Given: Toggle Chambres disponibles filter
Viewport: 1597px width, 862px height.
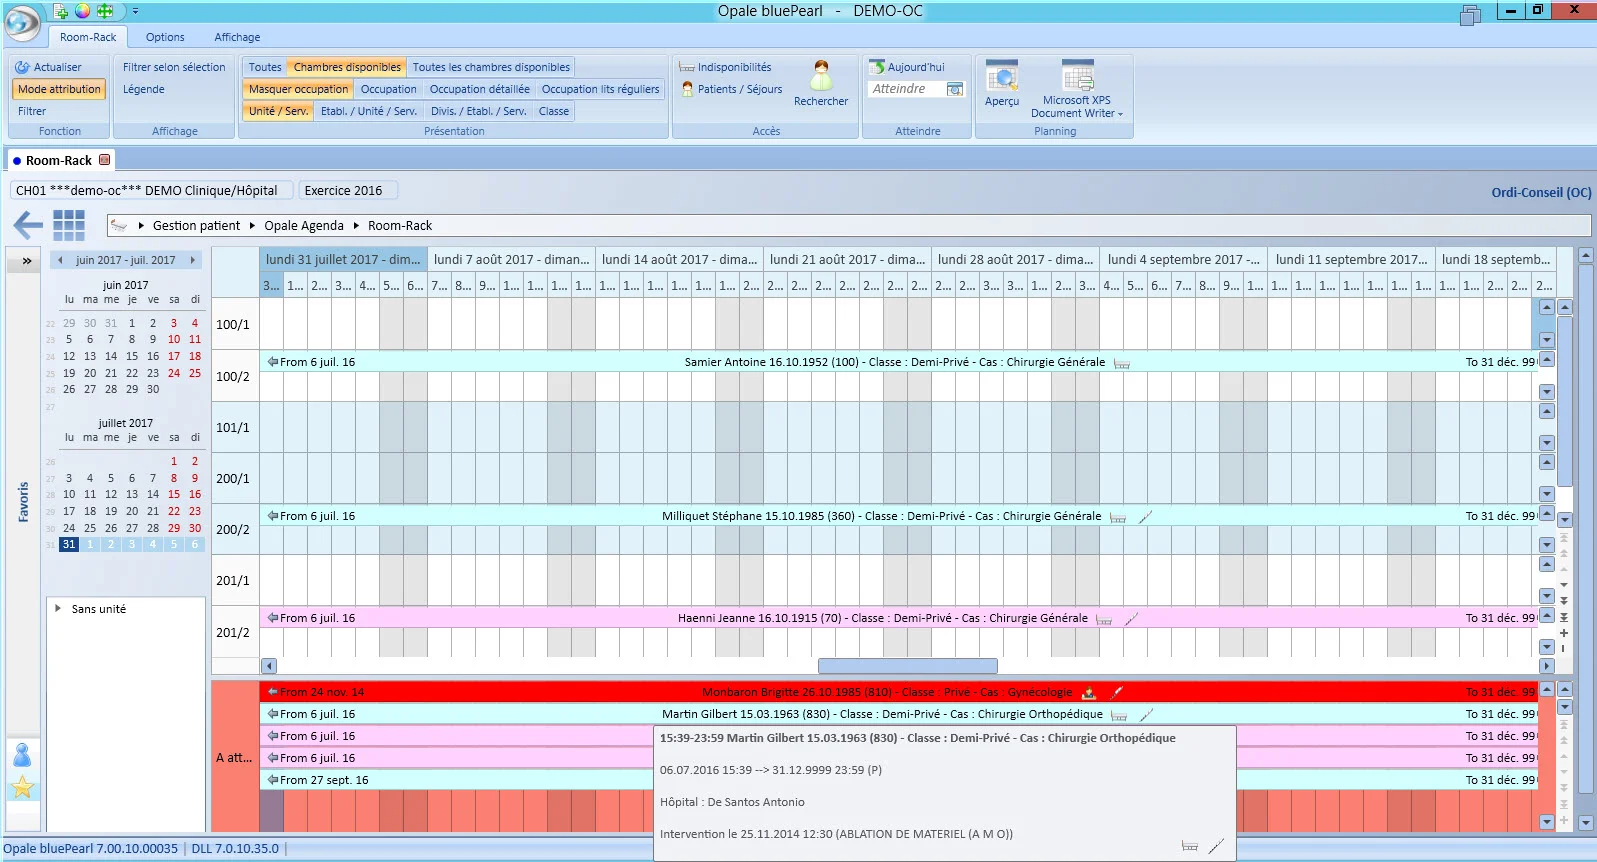Looking at the screenshot, I should point(347,67).
